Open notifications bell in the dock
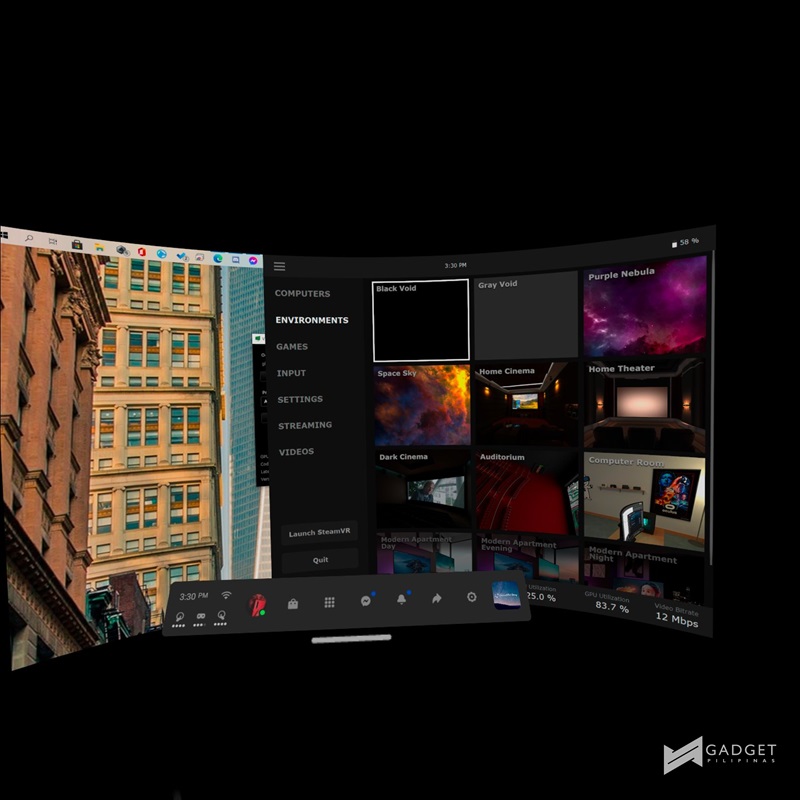 (402, 599)
